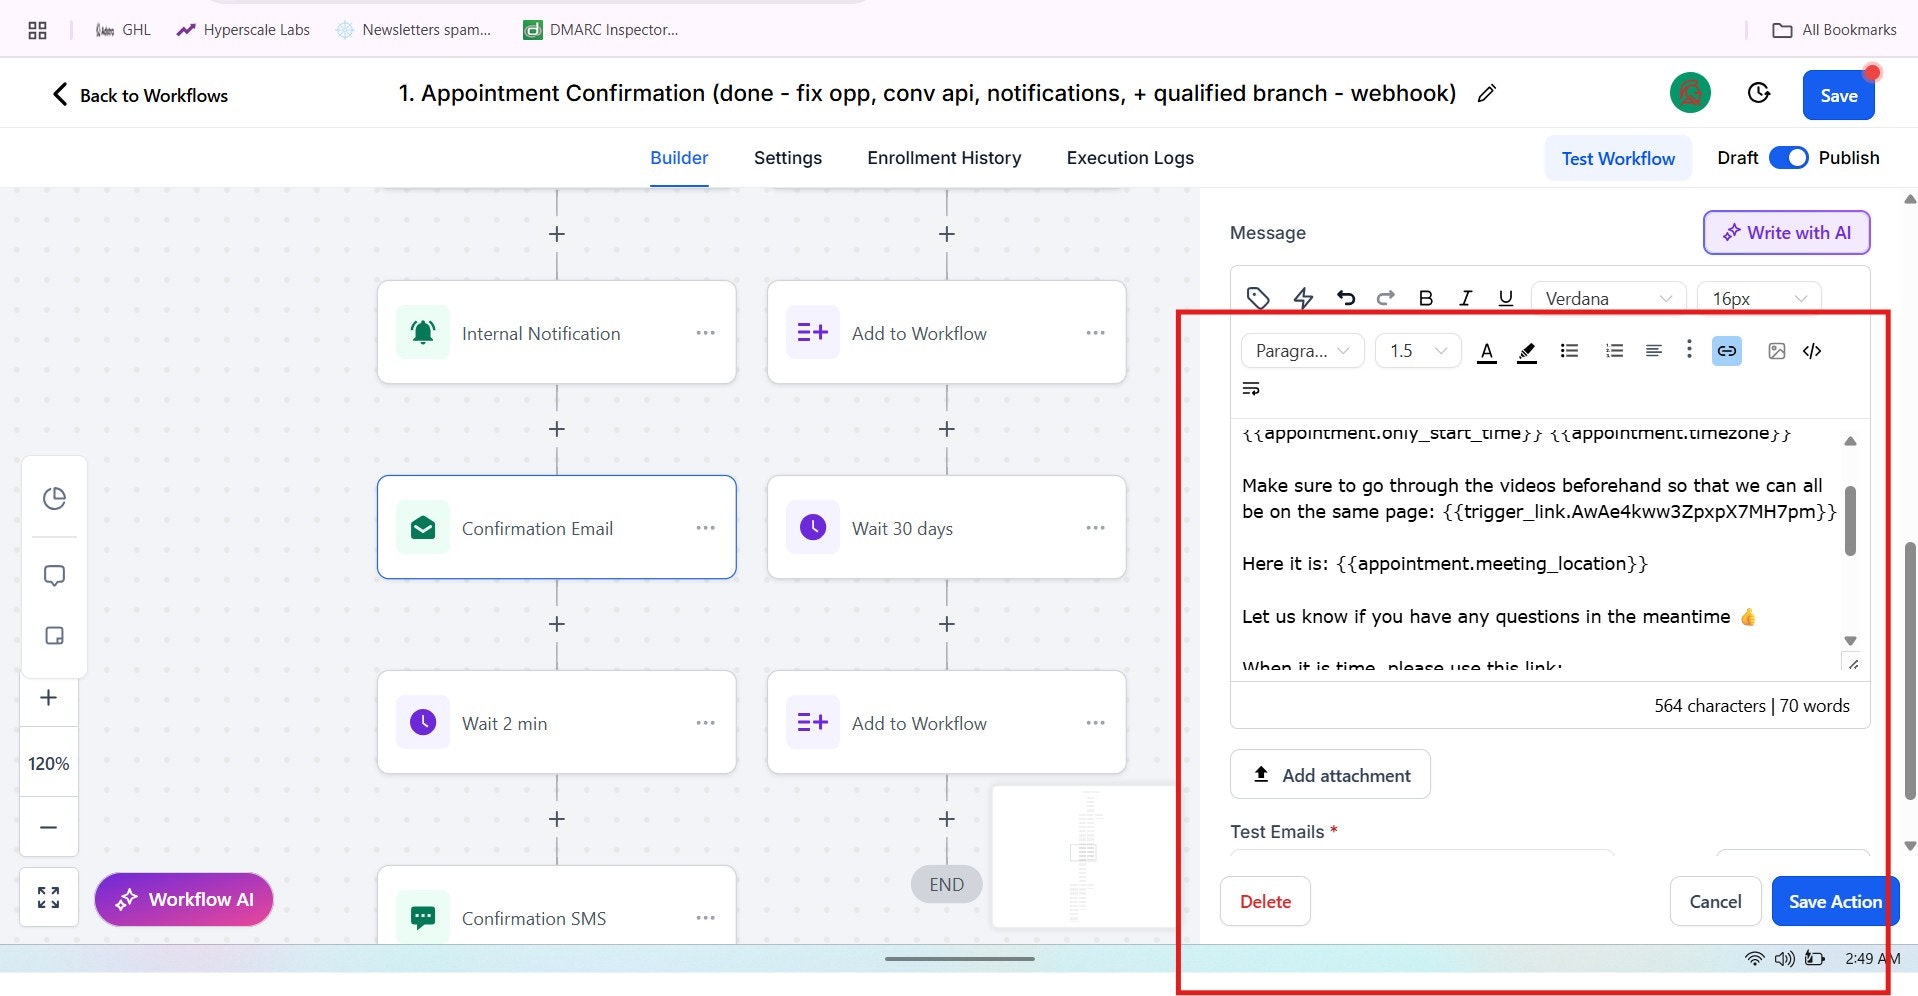
Task: Switch the workflow from Draft to Publish
Action: coord(1789,157)
